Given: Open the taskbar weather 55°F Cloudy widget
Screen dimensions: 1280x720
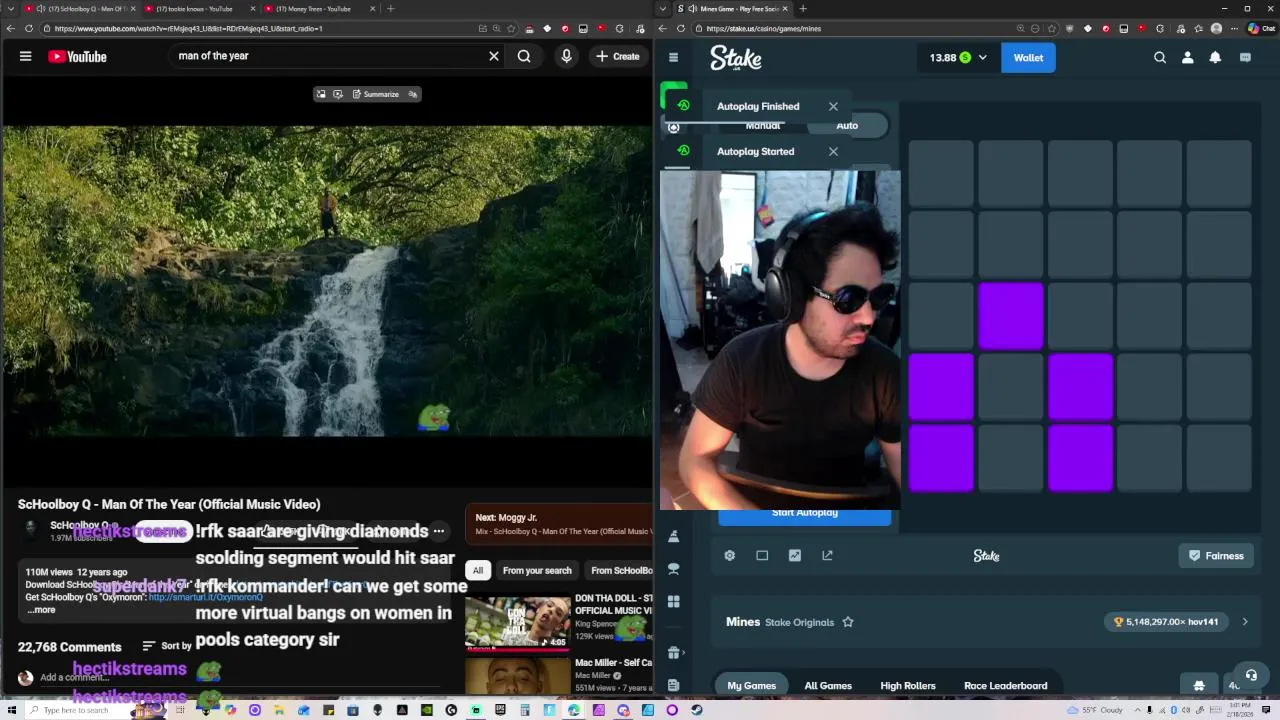Looking at the screenshot, I should pyautogui.click(x=1096, y=710).
